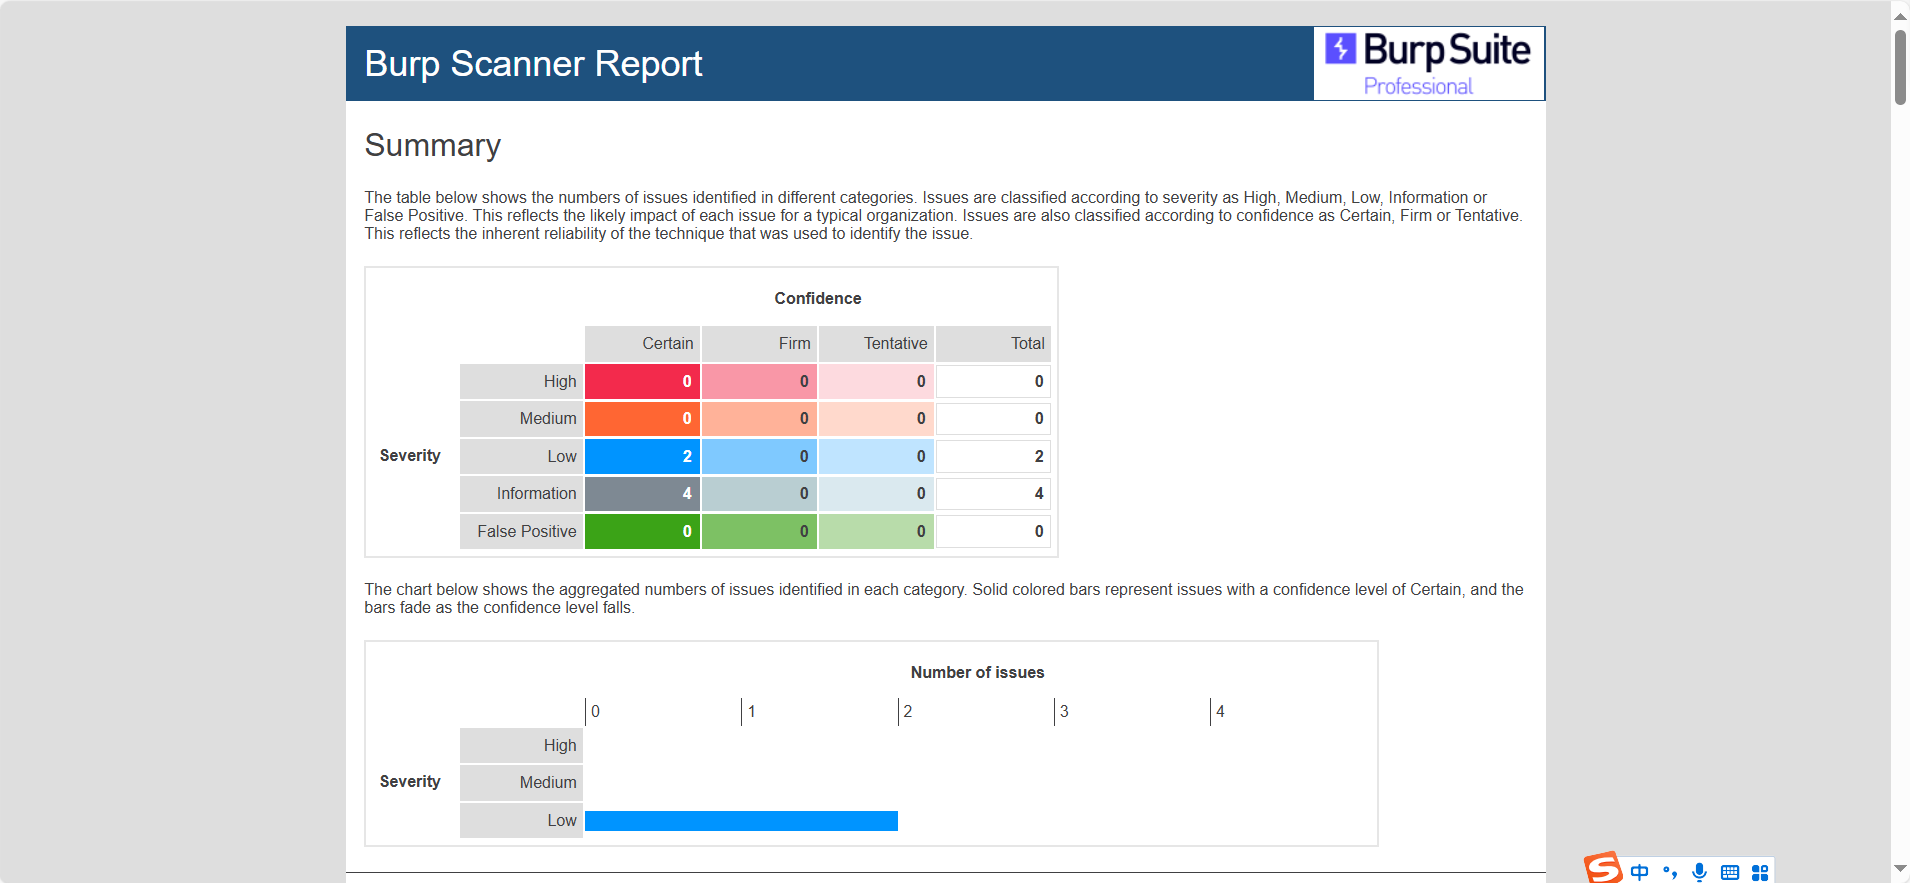Select the gray Information Certain cell showing 4

(642, 493)
